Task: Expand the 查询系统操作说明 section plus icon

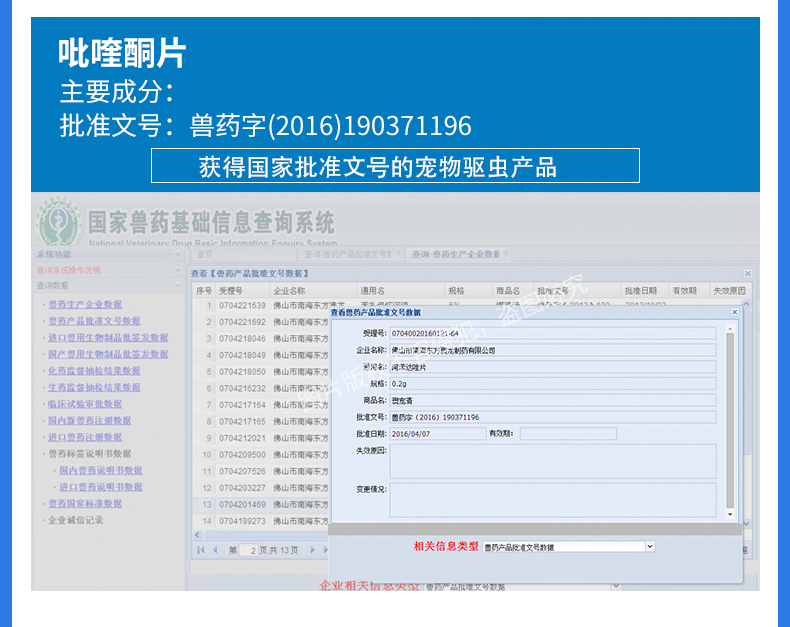Action: (x=177, y=270)
